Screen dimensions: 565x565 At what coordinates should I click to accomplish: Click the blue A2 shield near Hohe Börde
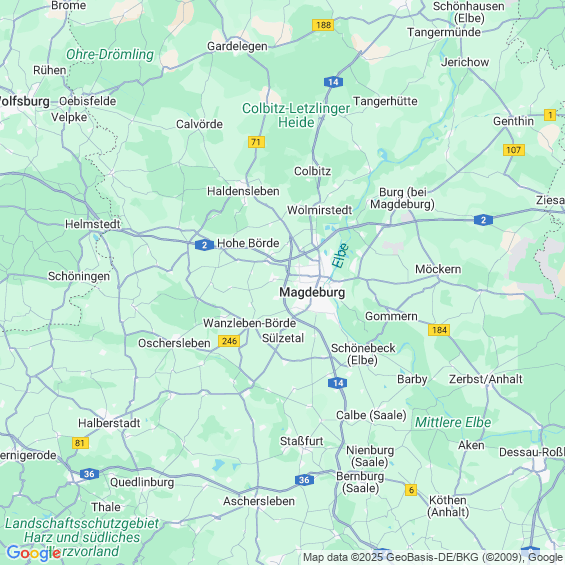point(204,245)
